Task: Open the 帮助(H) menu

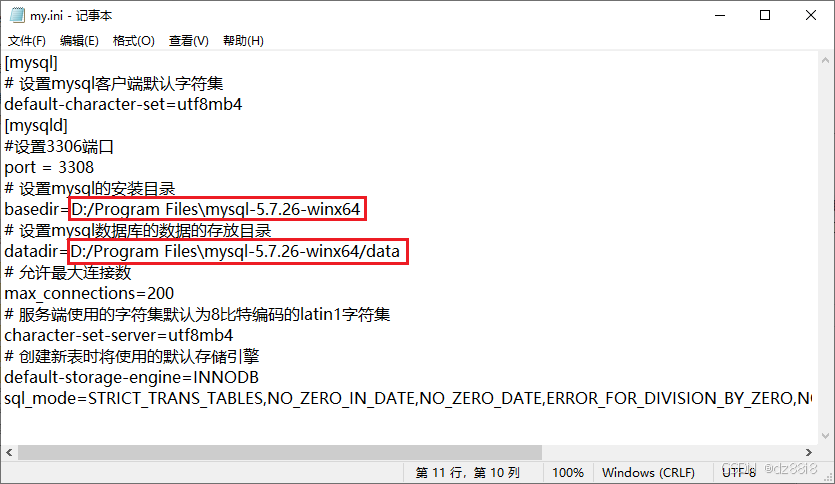Action: pyautogui.click(x=243, y=41)
